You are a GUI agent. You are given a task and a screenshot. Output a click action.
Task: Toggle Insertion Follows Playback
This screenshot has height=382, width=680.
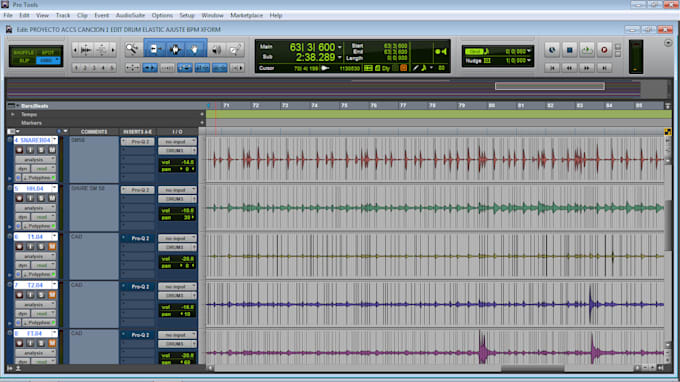click(237, 68)
